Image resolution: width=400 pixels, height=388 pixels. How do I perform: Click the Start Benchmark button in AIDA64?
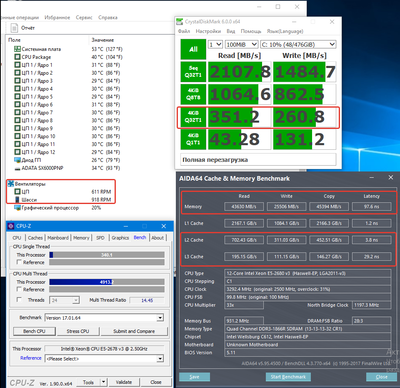288,377
